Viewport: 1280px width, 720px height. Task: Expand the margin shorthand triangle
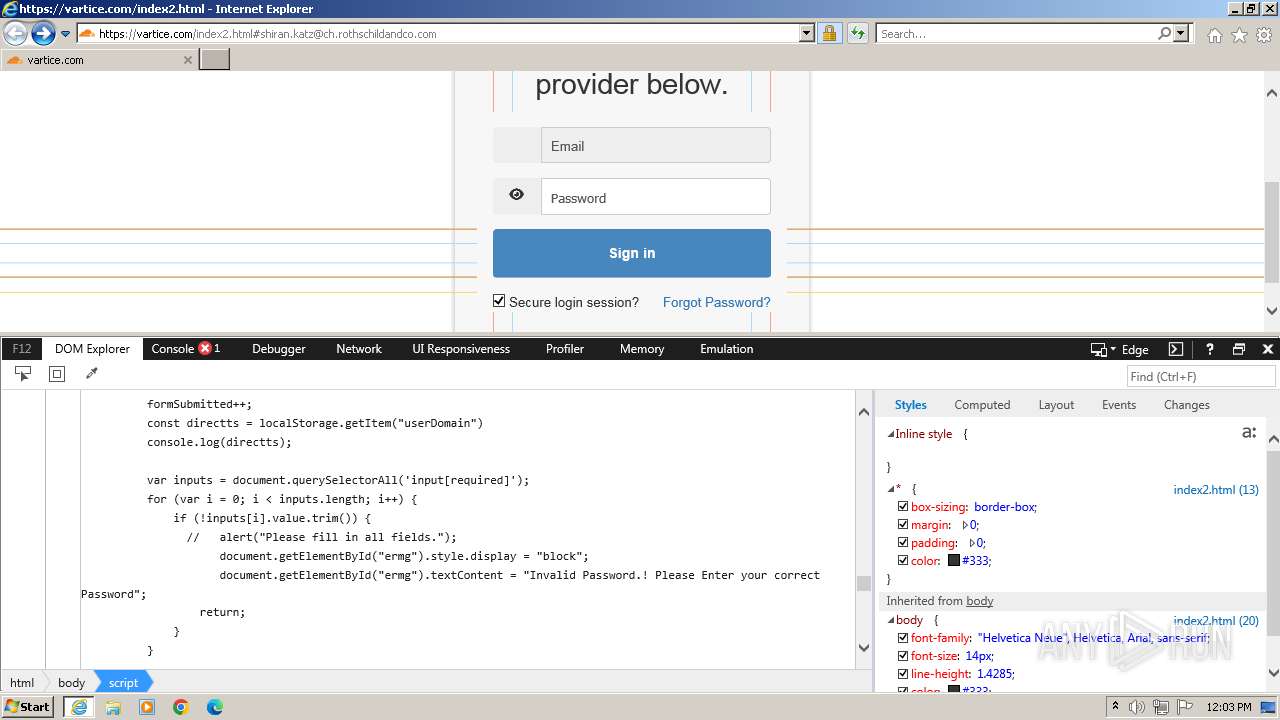click(966, 525)
